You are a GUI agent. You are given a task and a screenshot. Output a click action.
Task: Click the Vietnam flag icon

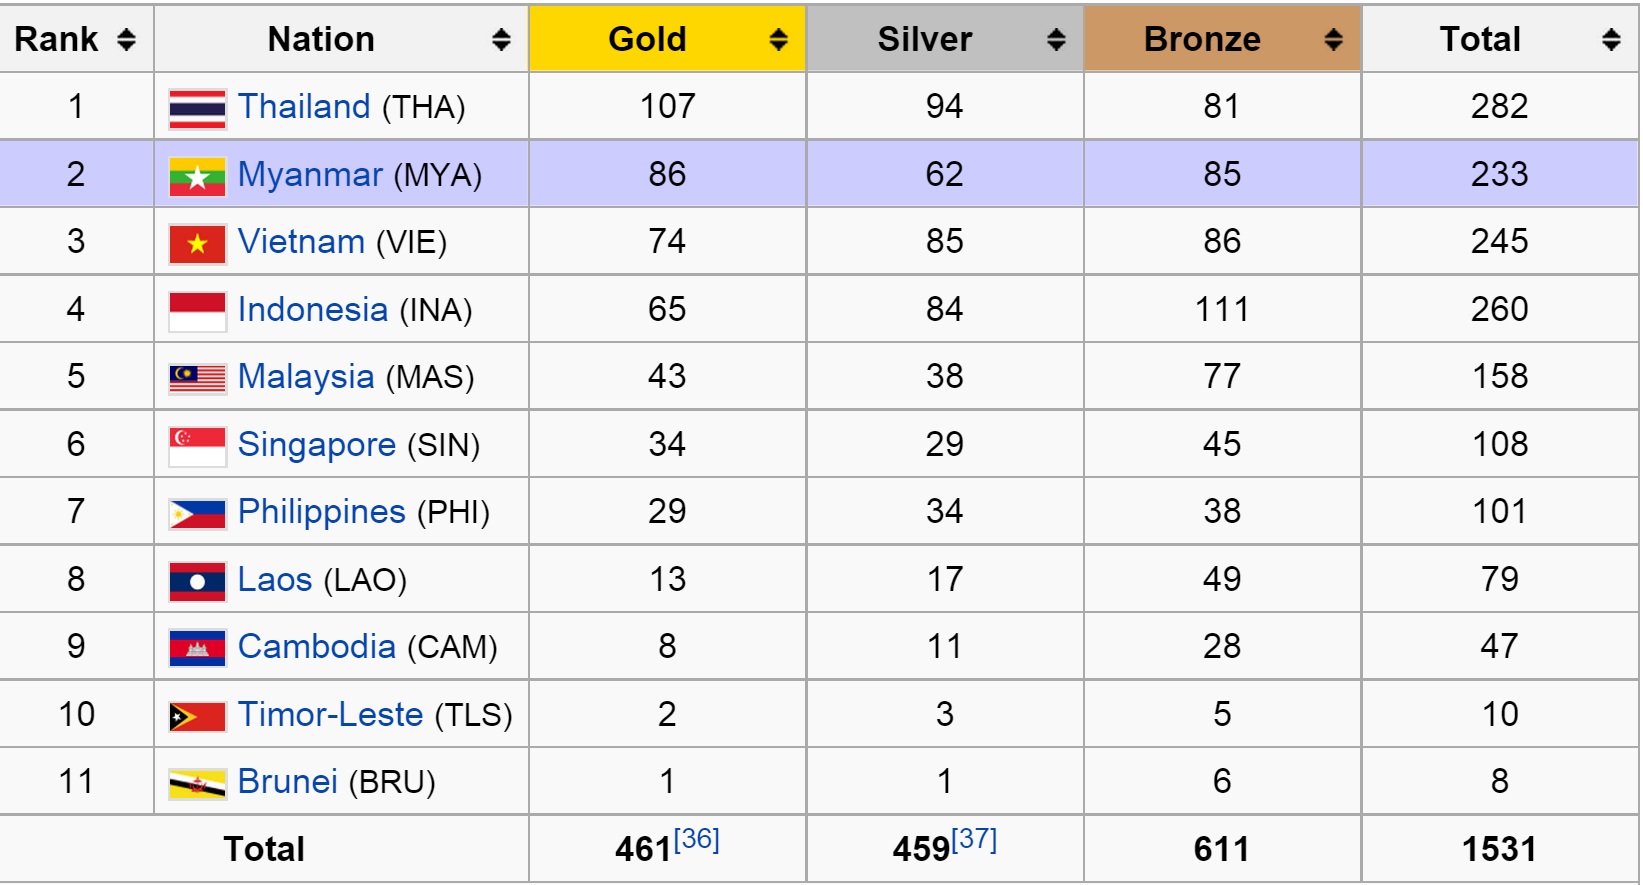[197, 243]
